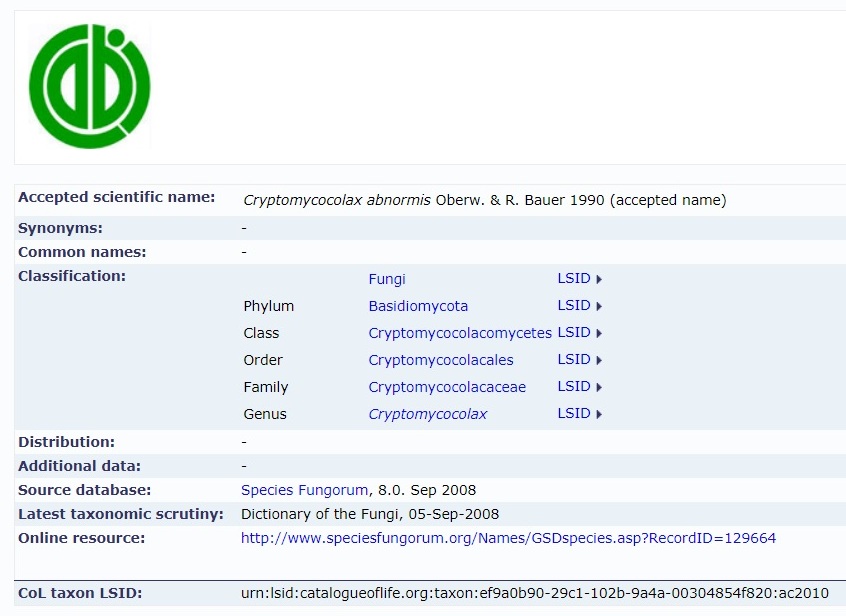846x616 pixels.
Task: Follow the Cryptomycocolacales order link
Action: pos(441,360)
